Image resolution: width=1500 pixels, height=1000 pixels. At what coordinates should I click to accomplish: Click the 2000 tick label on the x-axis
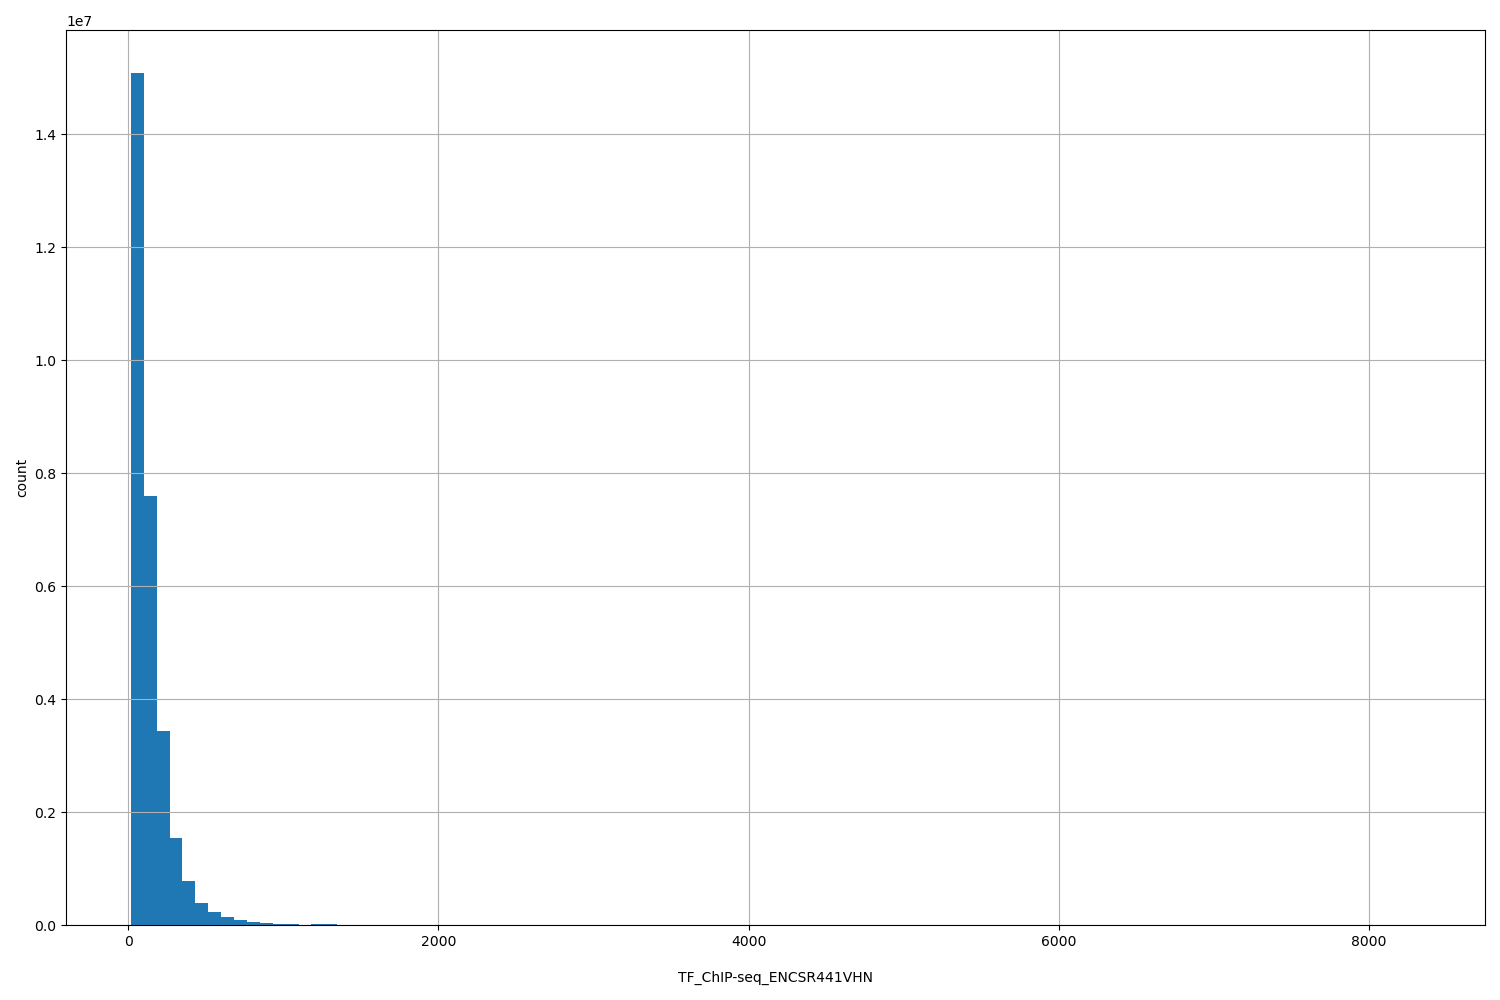pos(438,941)
